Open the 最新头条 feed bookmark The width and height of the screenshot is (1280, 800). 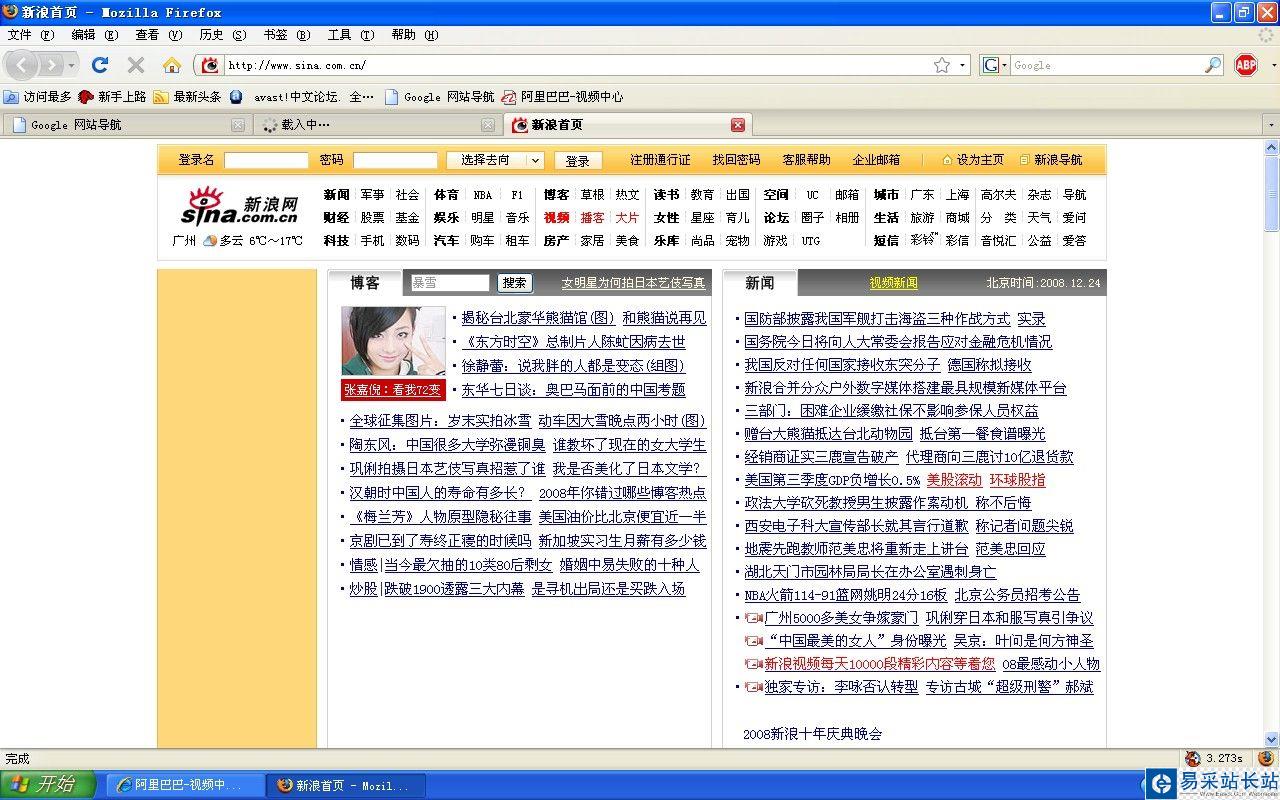(187, 97)
